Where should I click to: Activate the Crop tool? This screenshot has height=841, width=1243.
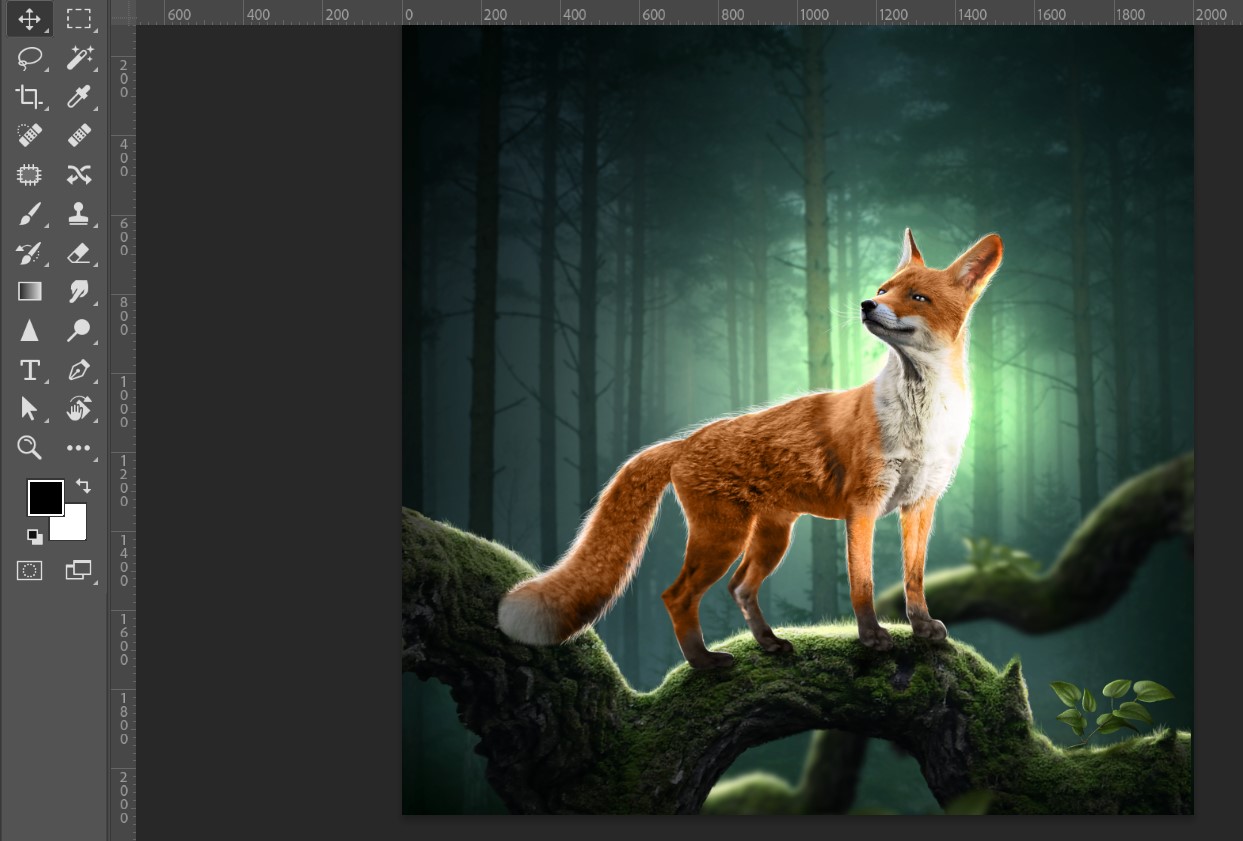(30, 97)
